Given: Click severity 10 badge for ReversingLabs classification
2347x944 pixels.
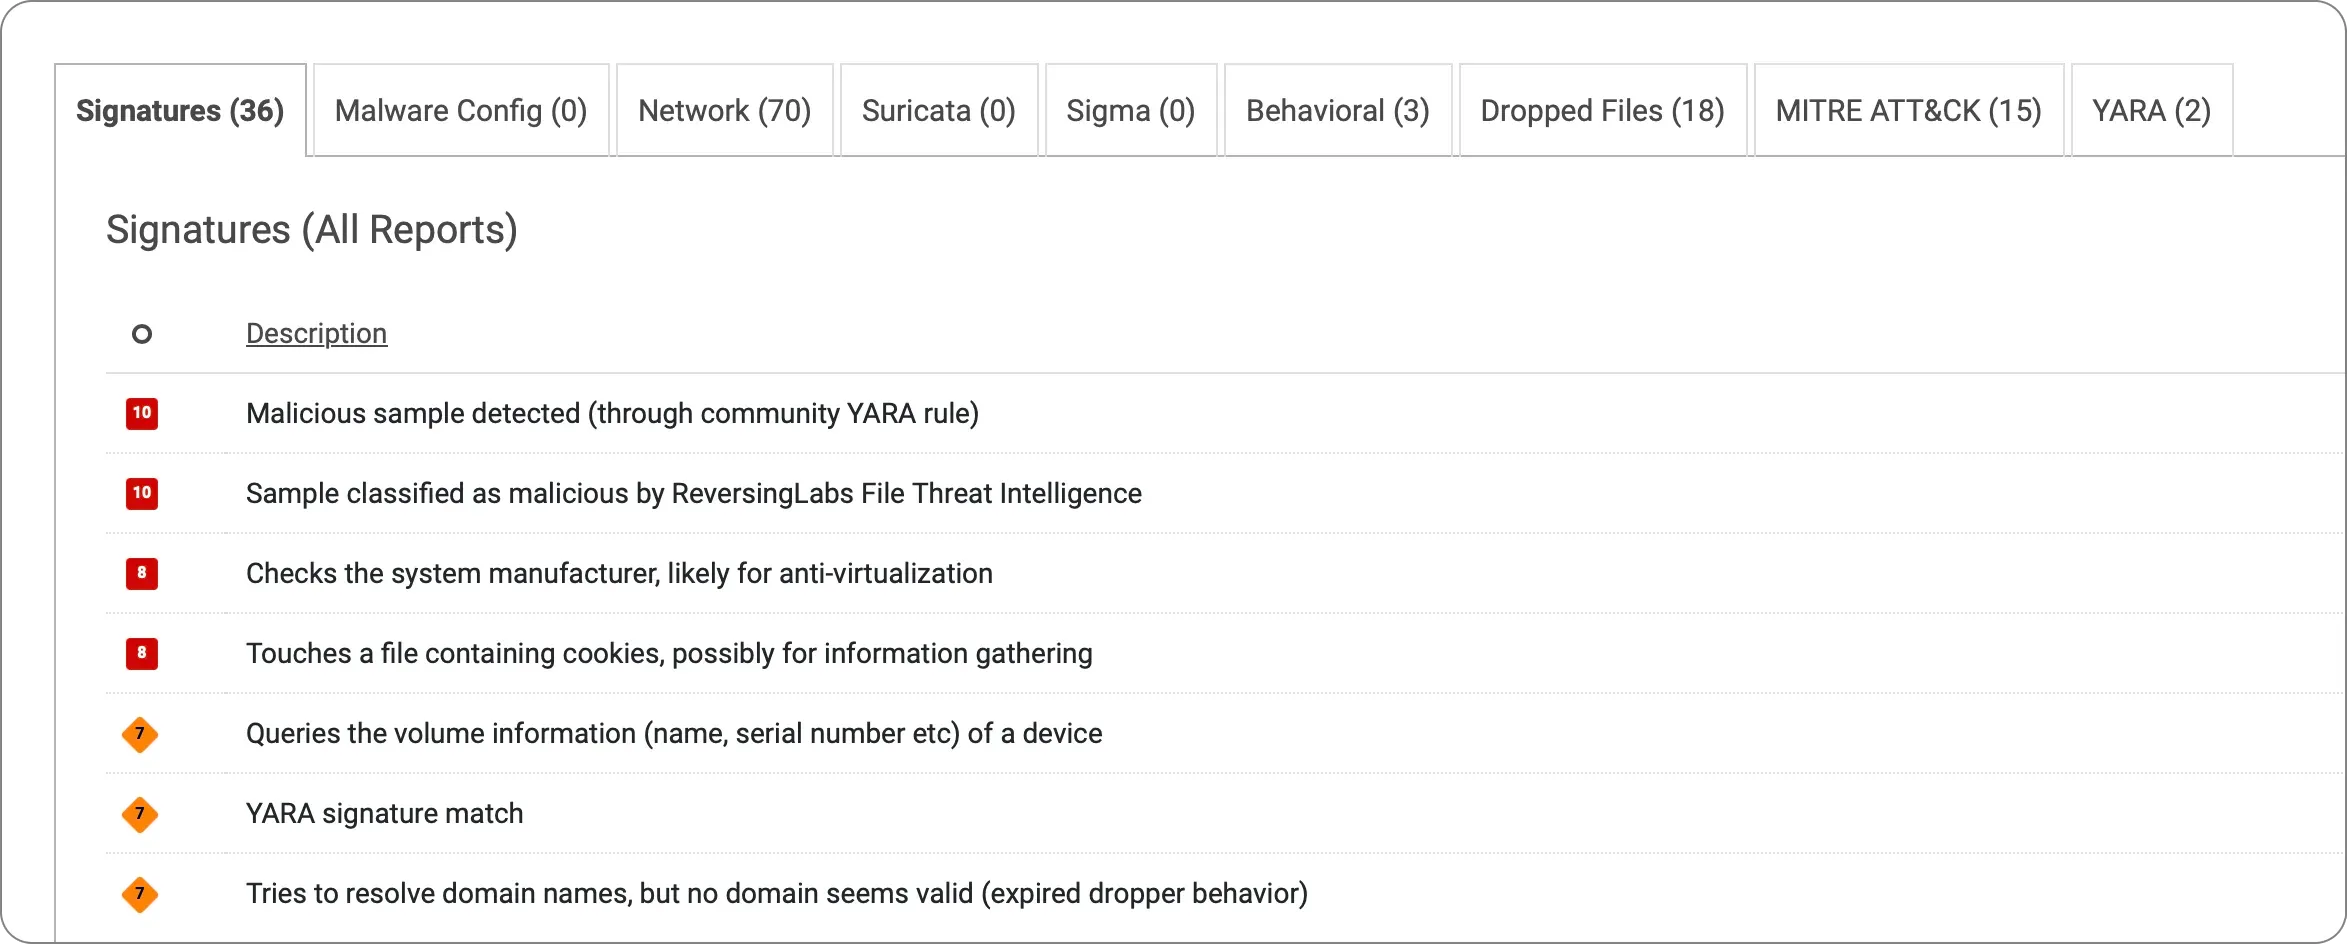Looking at the screenshot, I should pyautogui.click(x=142, y=493).
